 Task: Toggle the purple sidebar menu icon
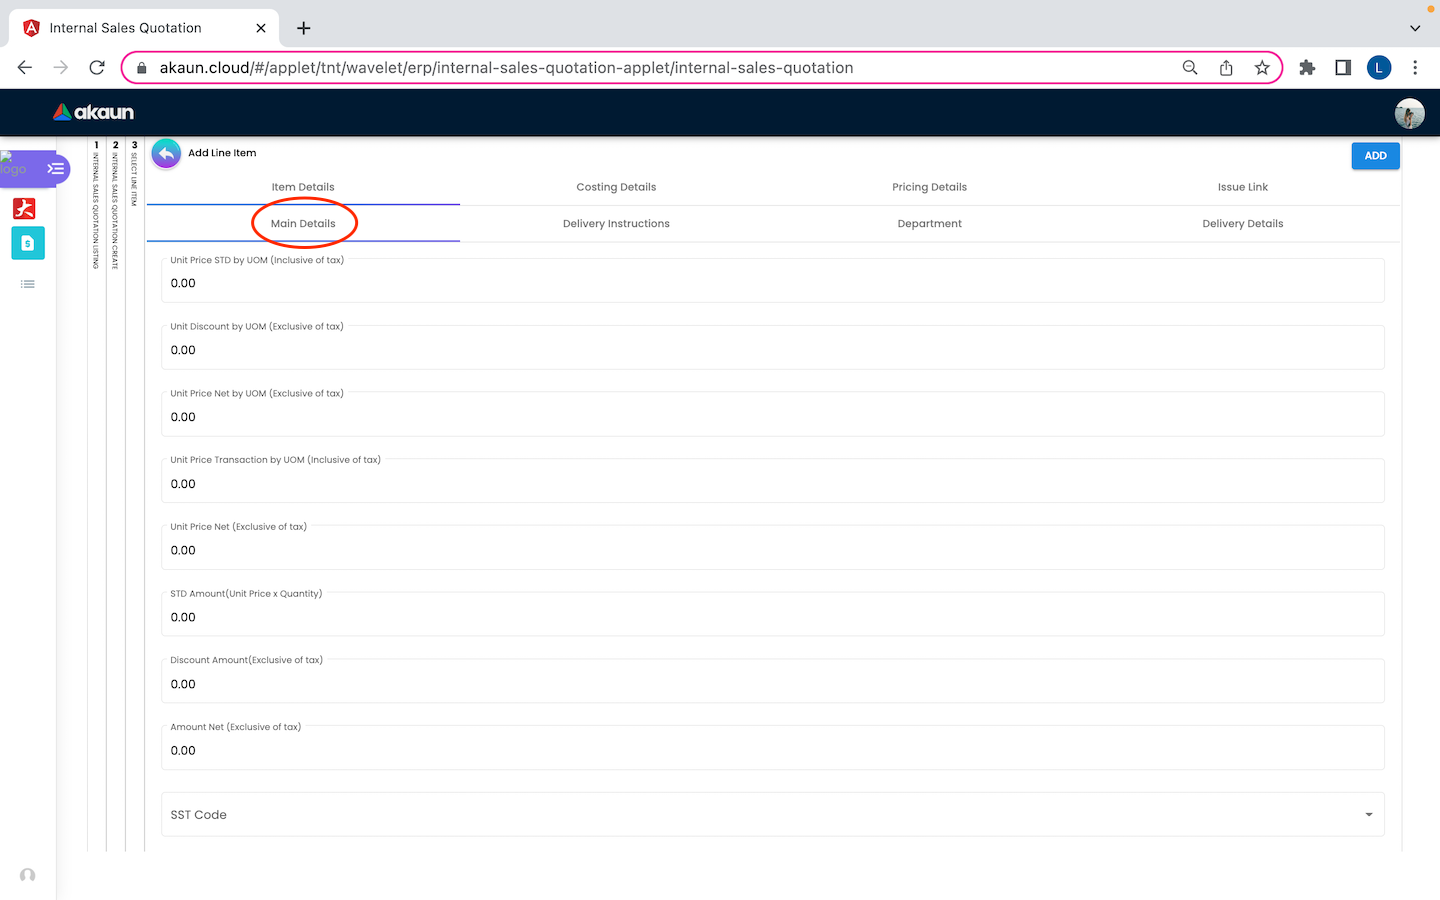(x=56, y=169)
